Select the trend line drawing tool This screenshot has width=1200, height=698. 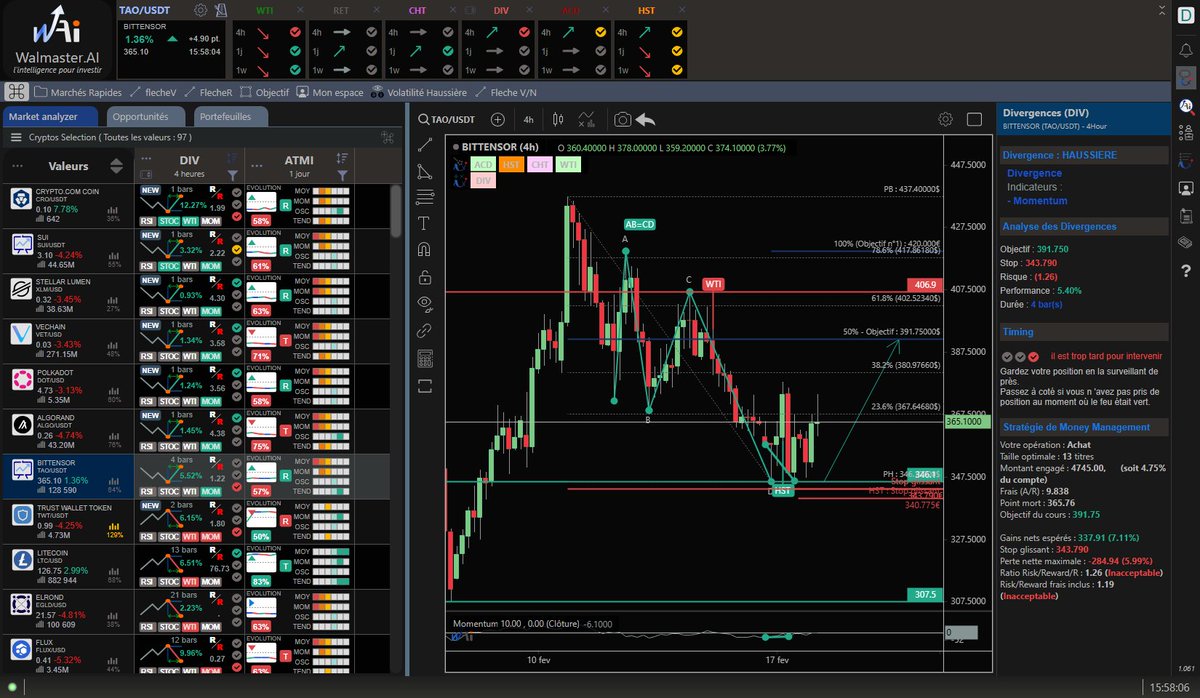pos(424,146)
